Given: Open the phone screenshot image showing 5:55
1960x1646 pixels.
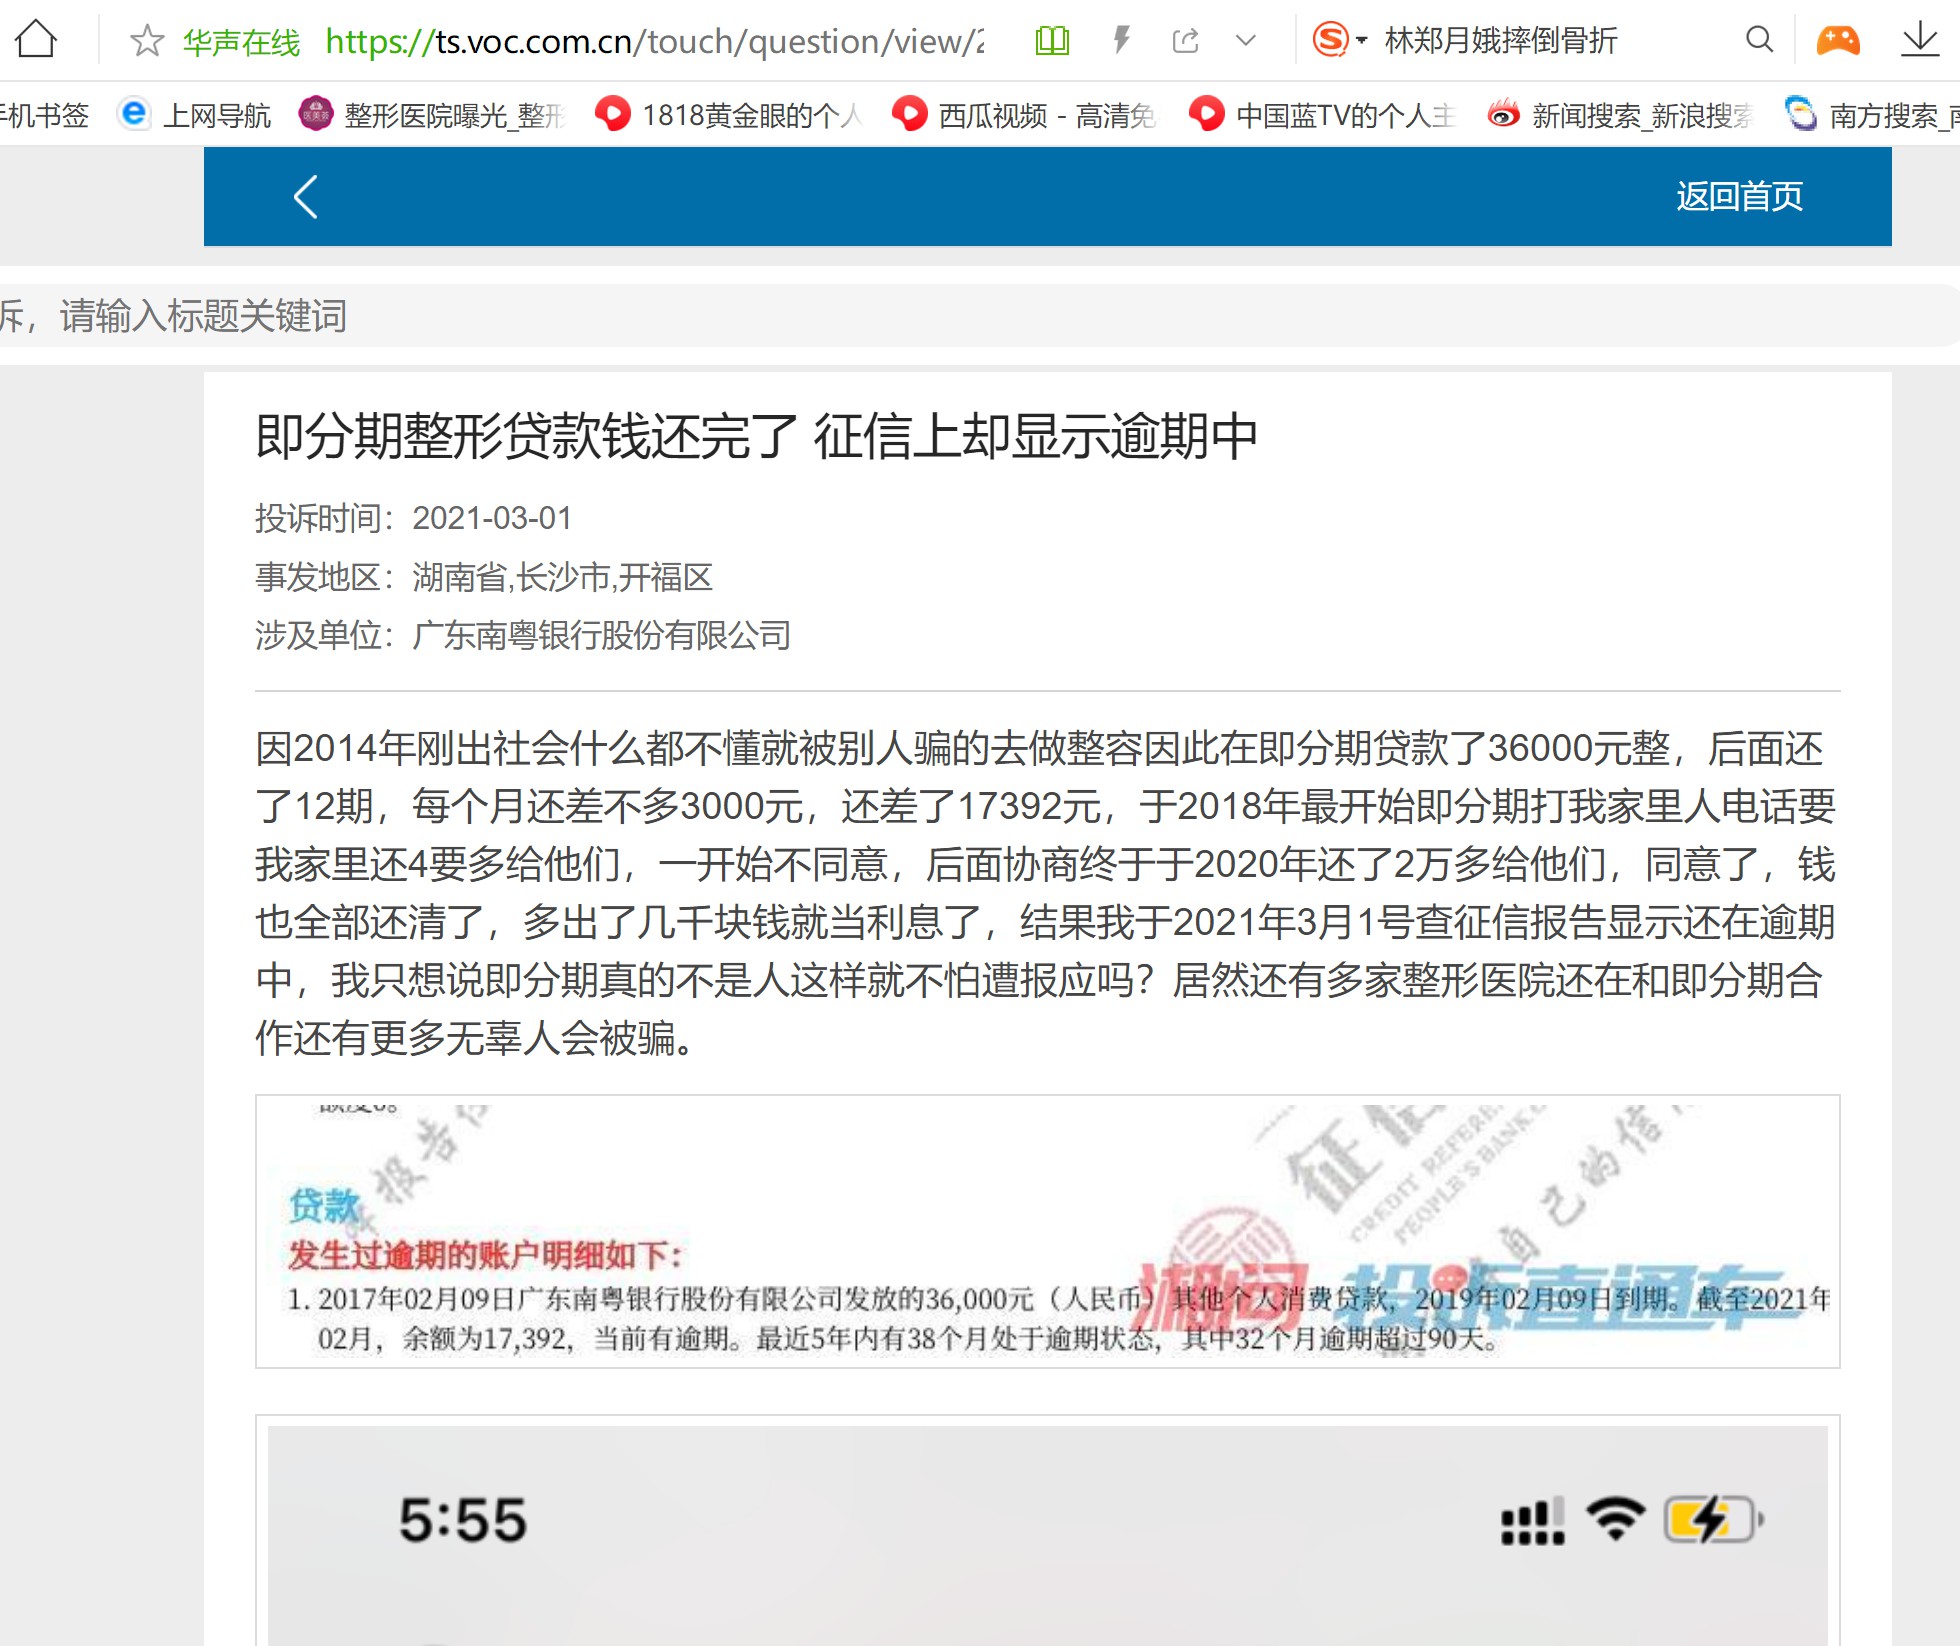Looking at the screenshot, I should [1047, 1530].
